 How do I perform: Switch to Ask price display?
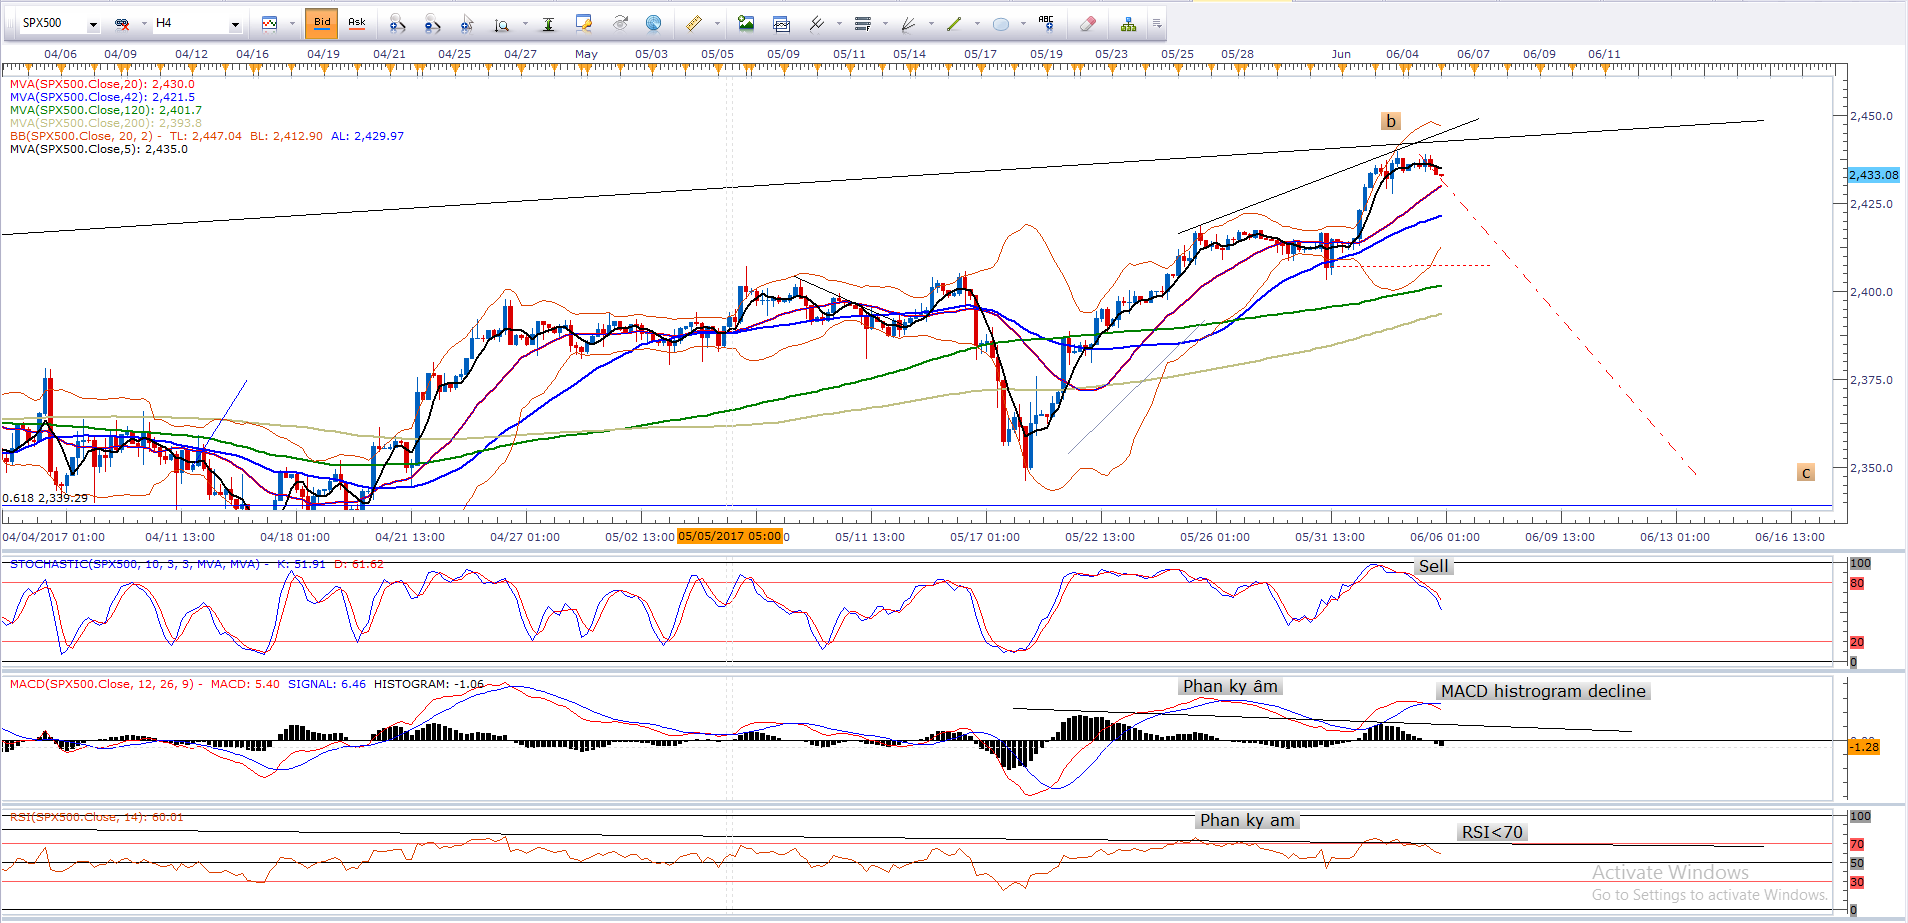[356, 23]
